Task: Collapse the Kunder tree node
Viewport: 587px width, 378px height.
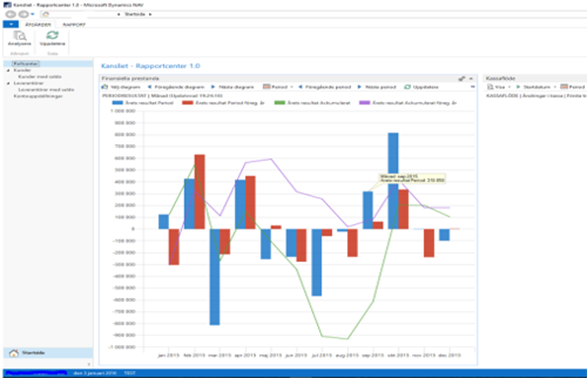Action: coord(8,70)
